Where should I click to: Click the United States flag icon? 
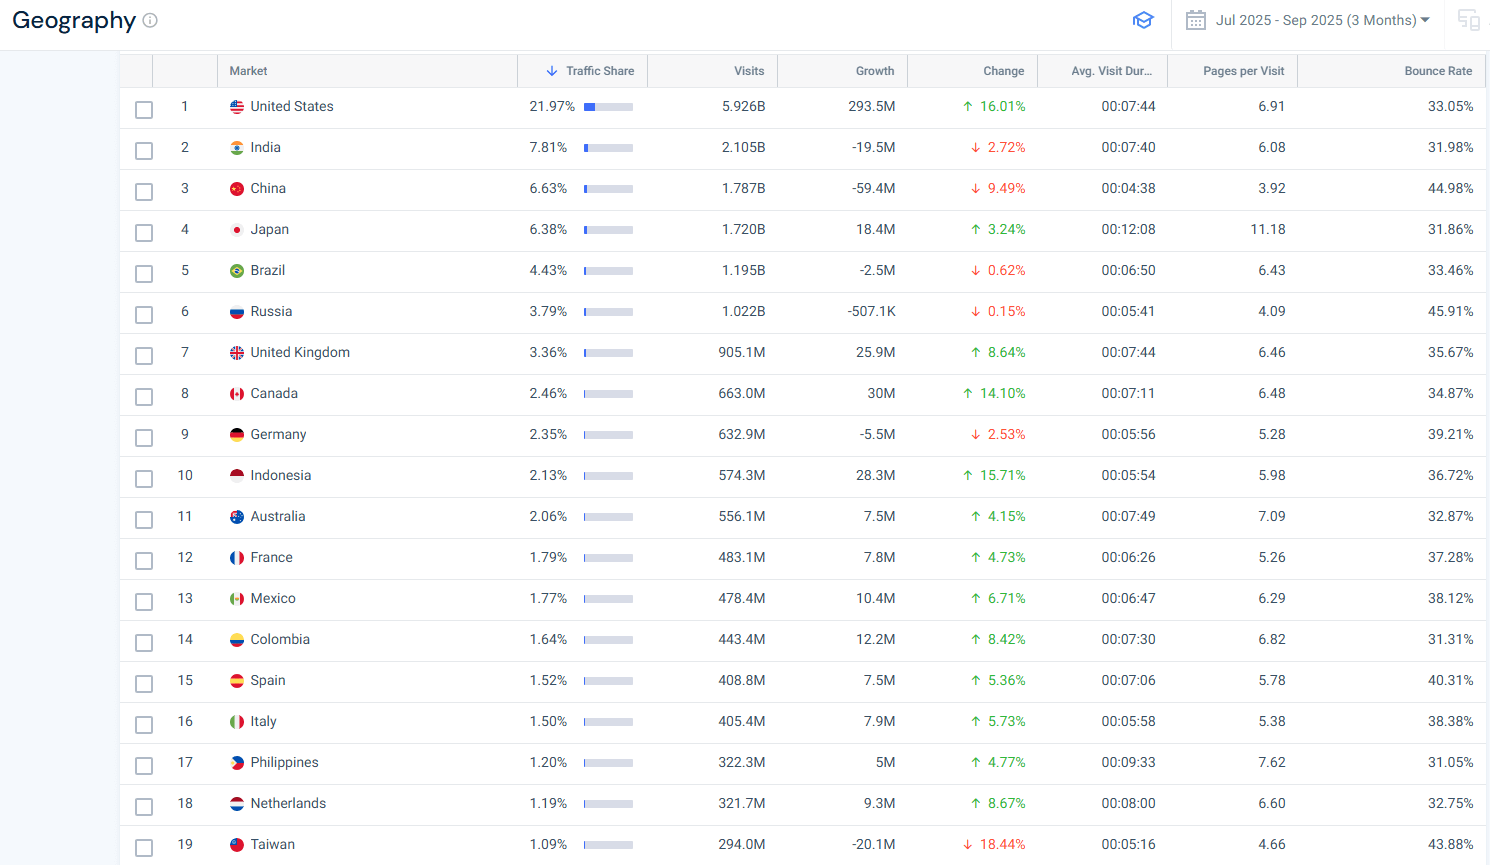coord(237,107)
